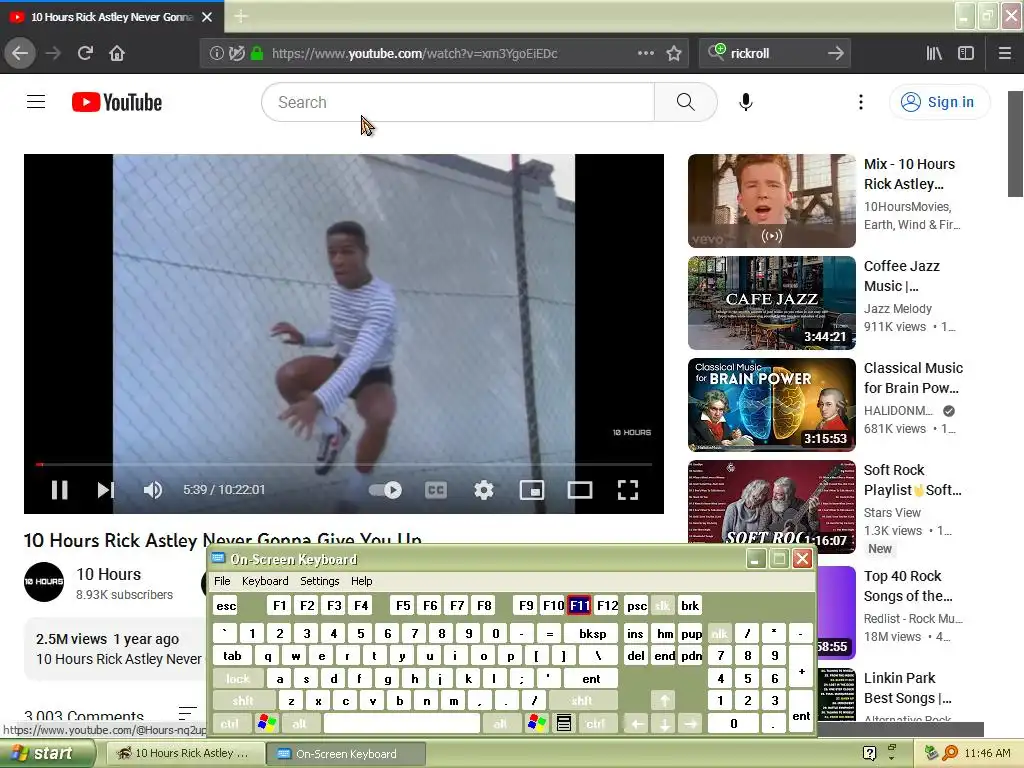Bookmark this page with the star icon
Screen dimensions: 1024x768
(x=674, y=54)
